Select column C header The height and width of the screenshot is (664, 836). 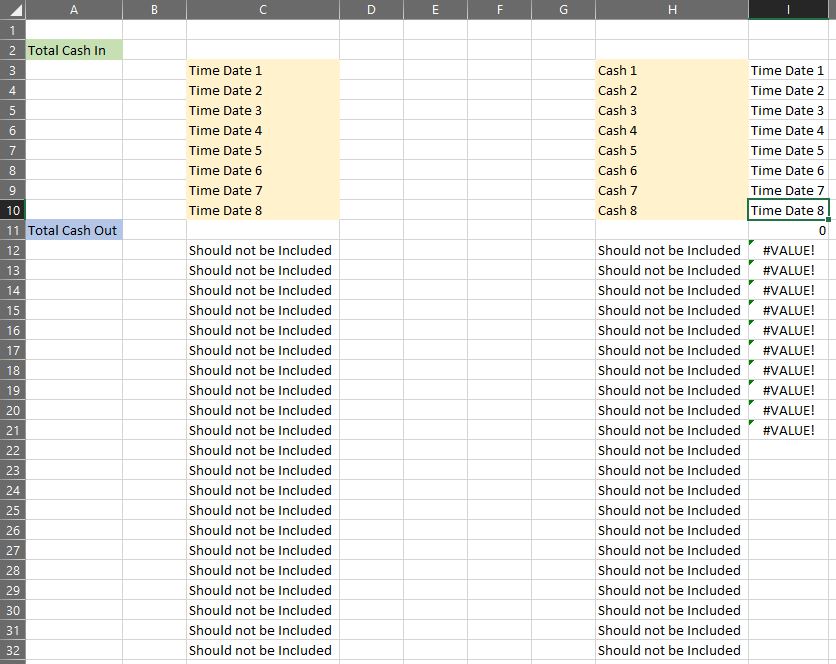tap(263, 10)
